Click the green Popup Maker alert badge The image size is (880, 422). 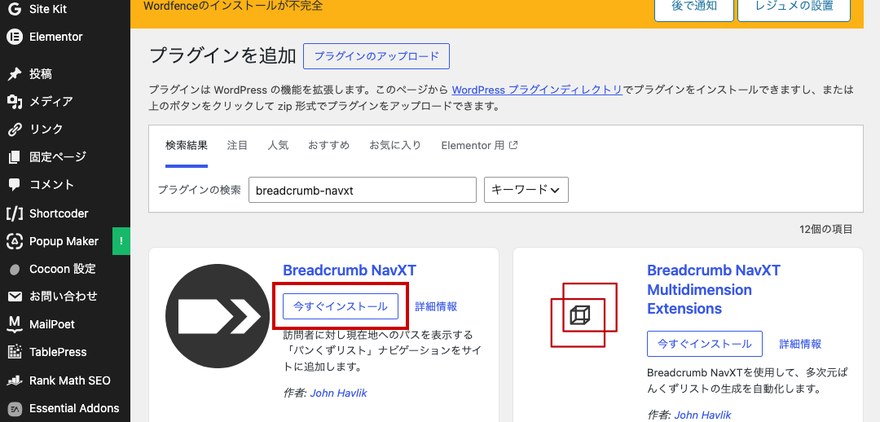[121, 241]
